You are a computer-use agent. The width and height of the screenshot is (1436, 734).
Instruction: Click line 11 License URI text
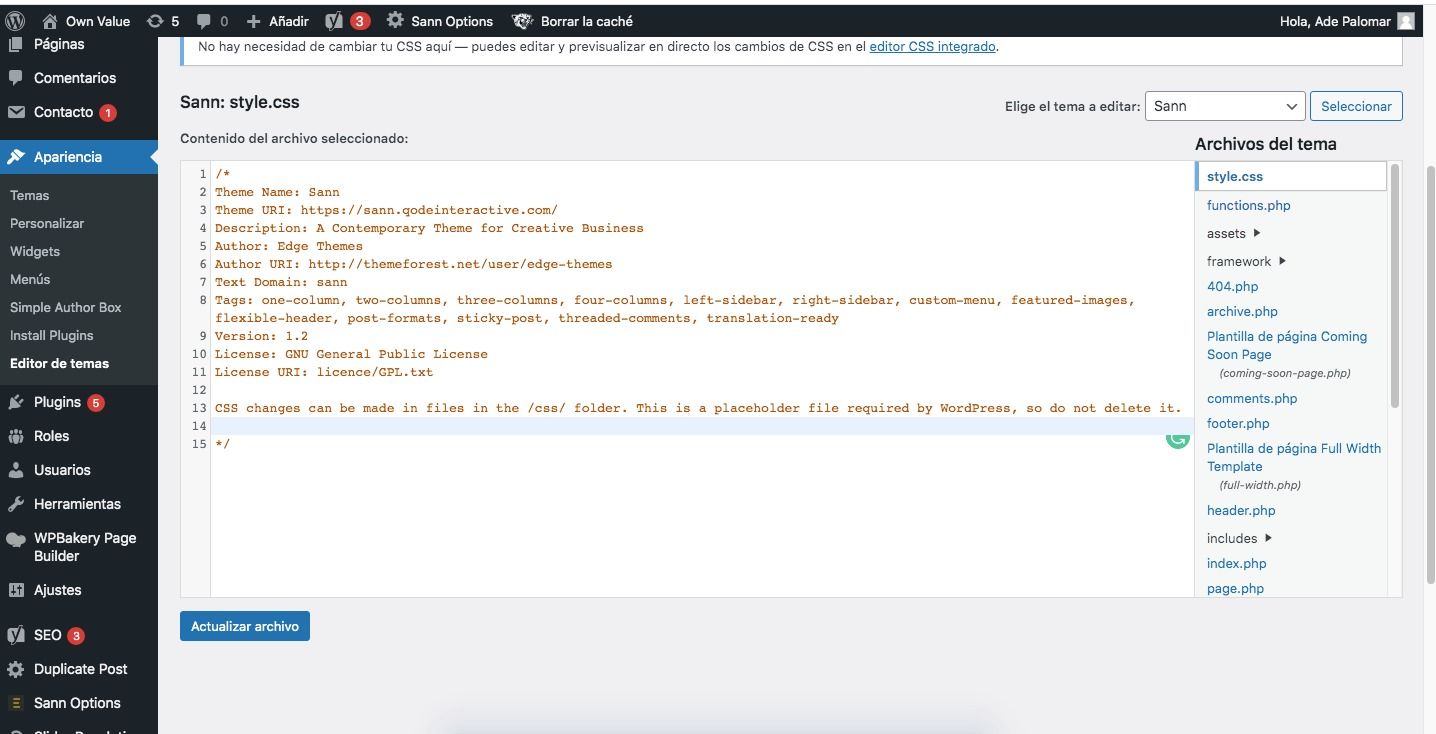point(324,372)
